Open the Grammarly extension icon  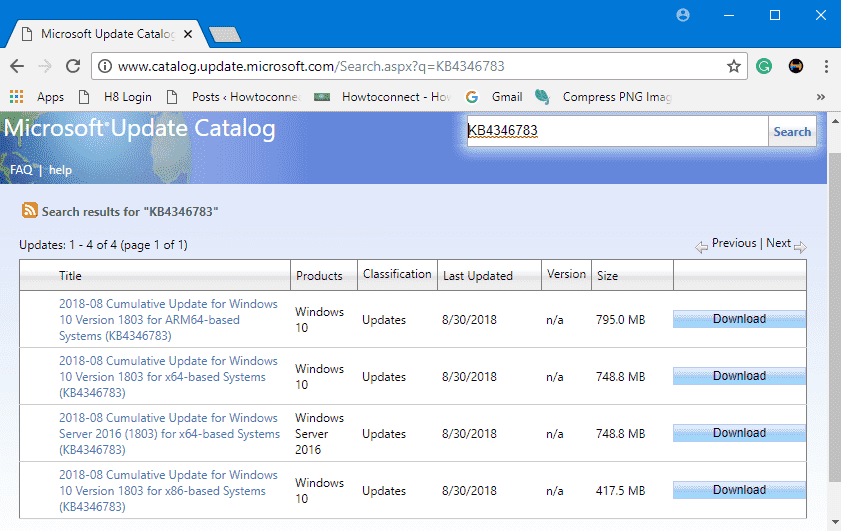click(764, 67)
